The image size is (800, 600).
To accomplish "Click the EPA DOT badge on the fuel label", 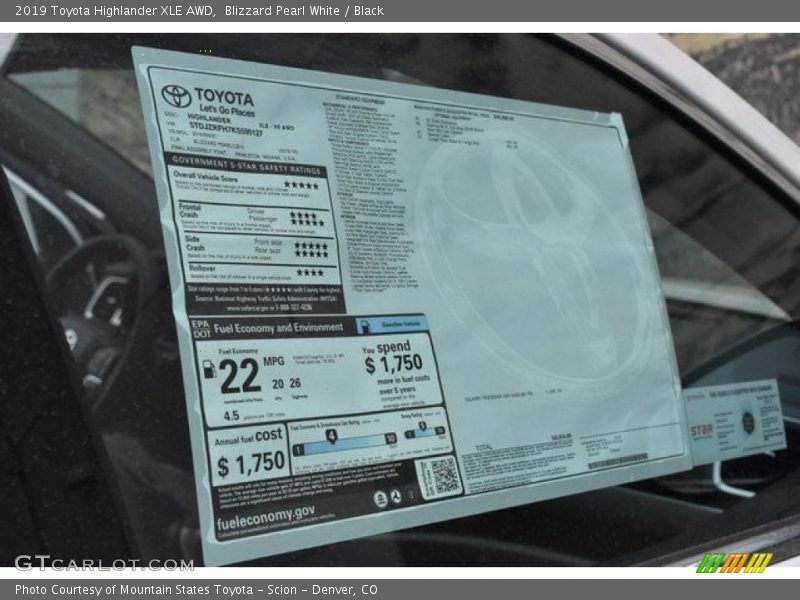I will (x=202, y=330).
